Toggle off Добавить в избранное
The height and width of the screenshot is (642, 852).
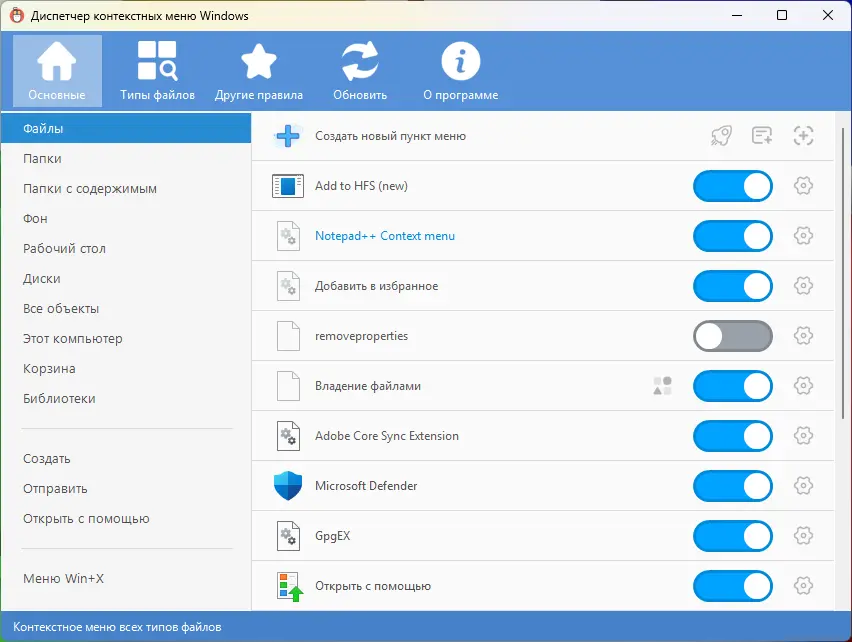[732, 286]
